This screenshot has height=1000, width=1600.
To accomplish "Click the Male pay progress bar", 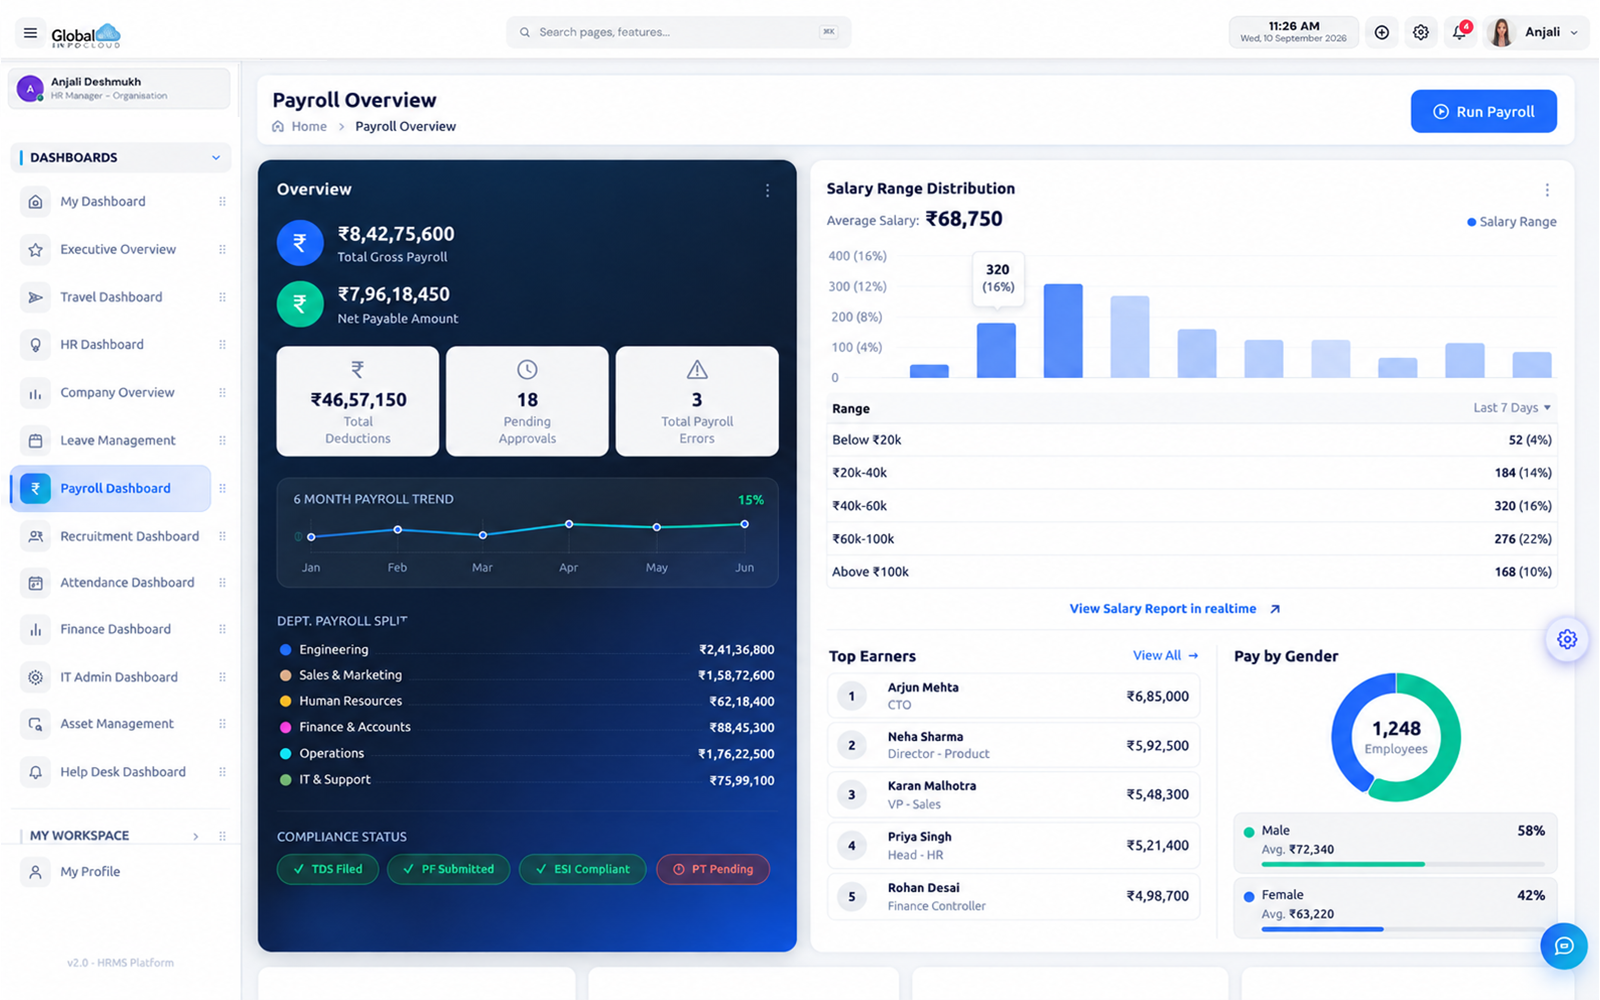I will click(1402, 864).
